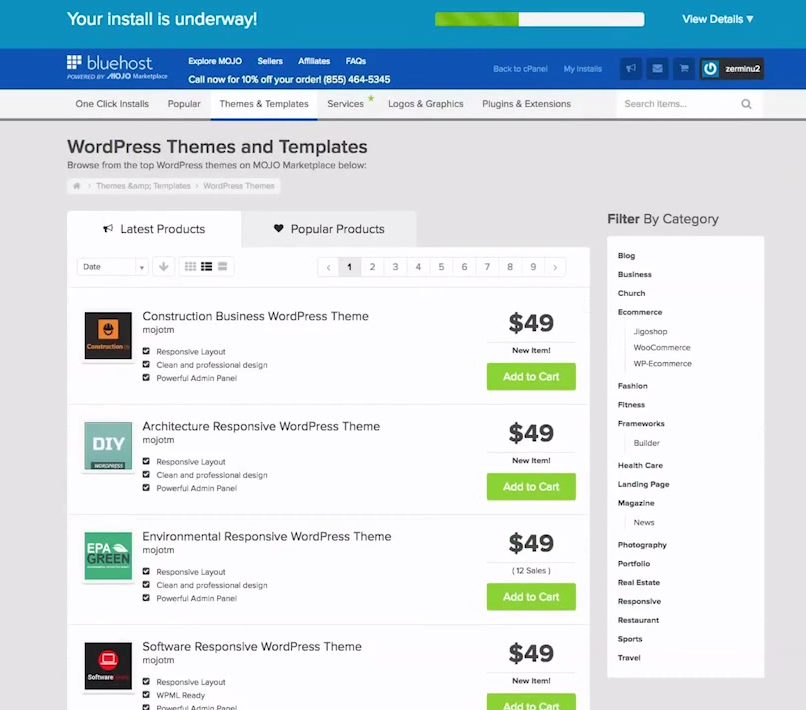The width and height of the screenshot is (806, 710).
Task: Open the megaphone announcements icon in header
Action: [x=631, y=68]
